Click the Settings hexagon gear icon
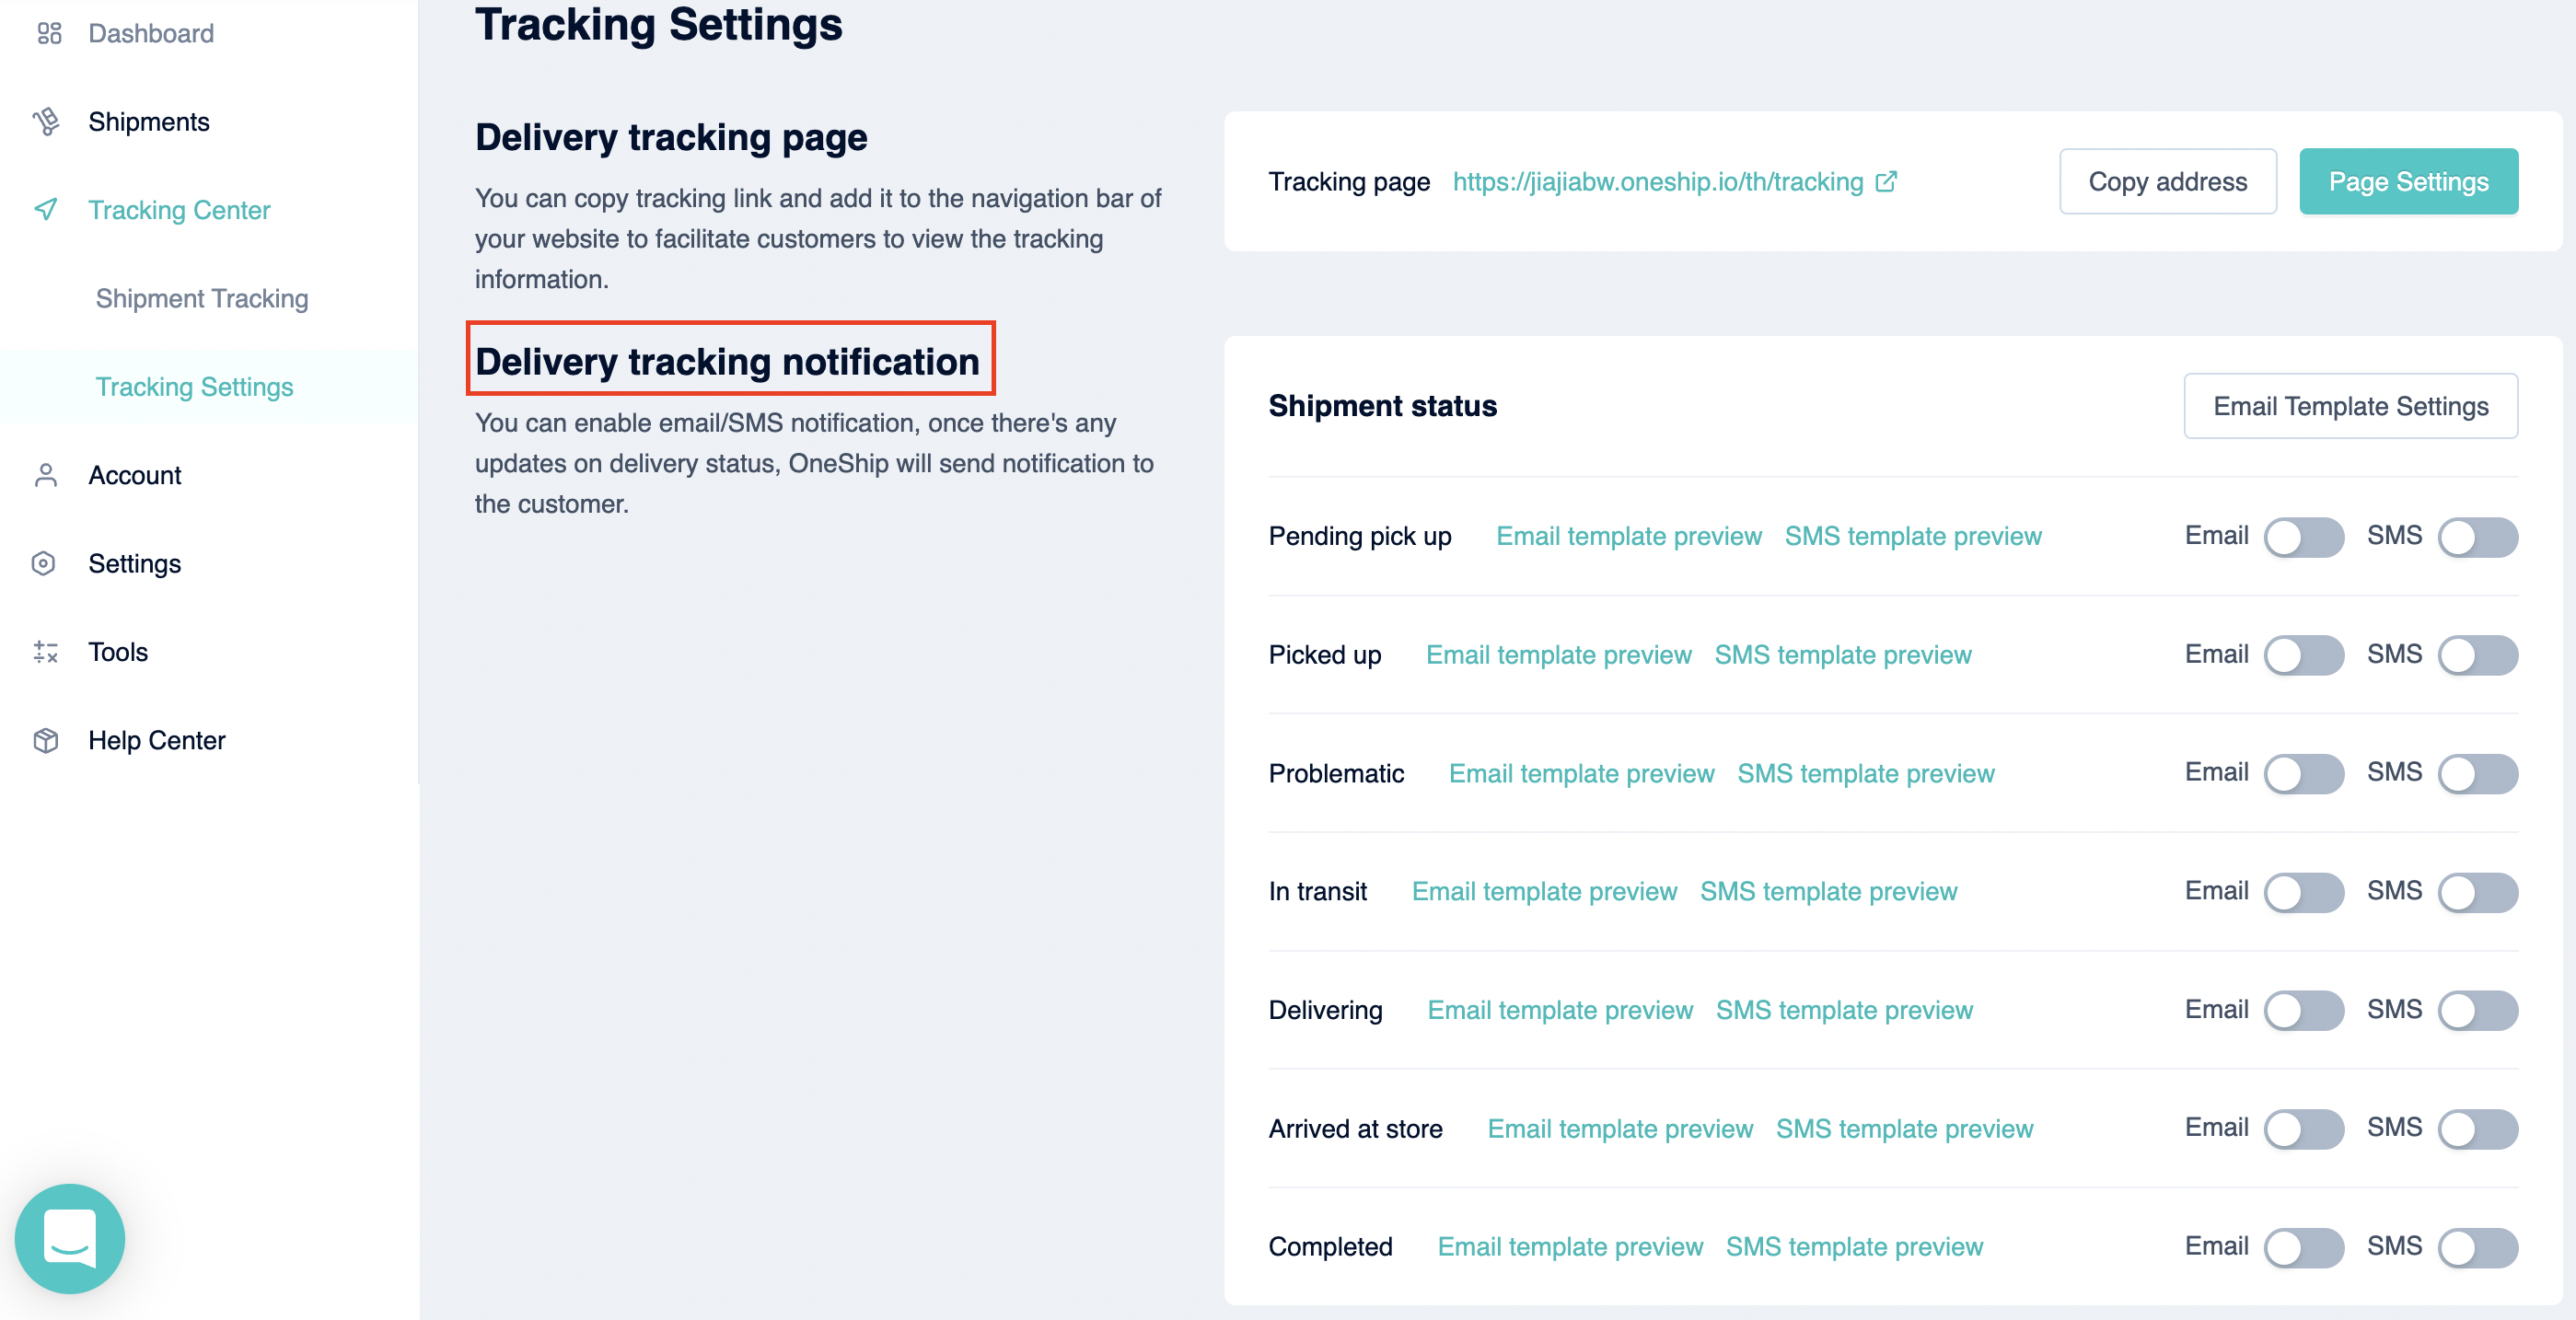Viewport: 2576px width, 1320px height. (x=44, y=563)
